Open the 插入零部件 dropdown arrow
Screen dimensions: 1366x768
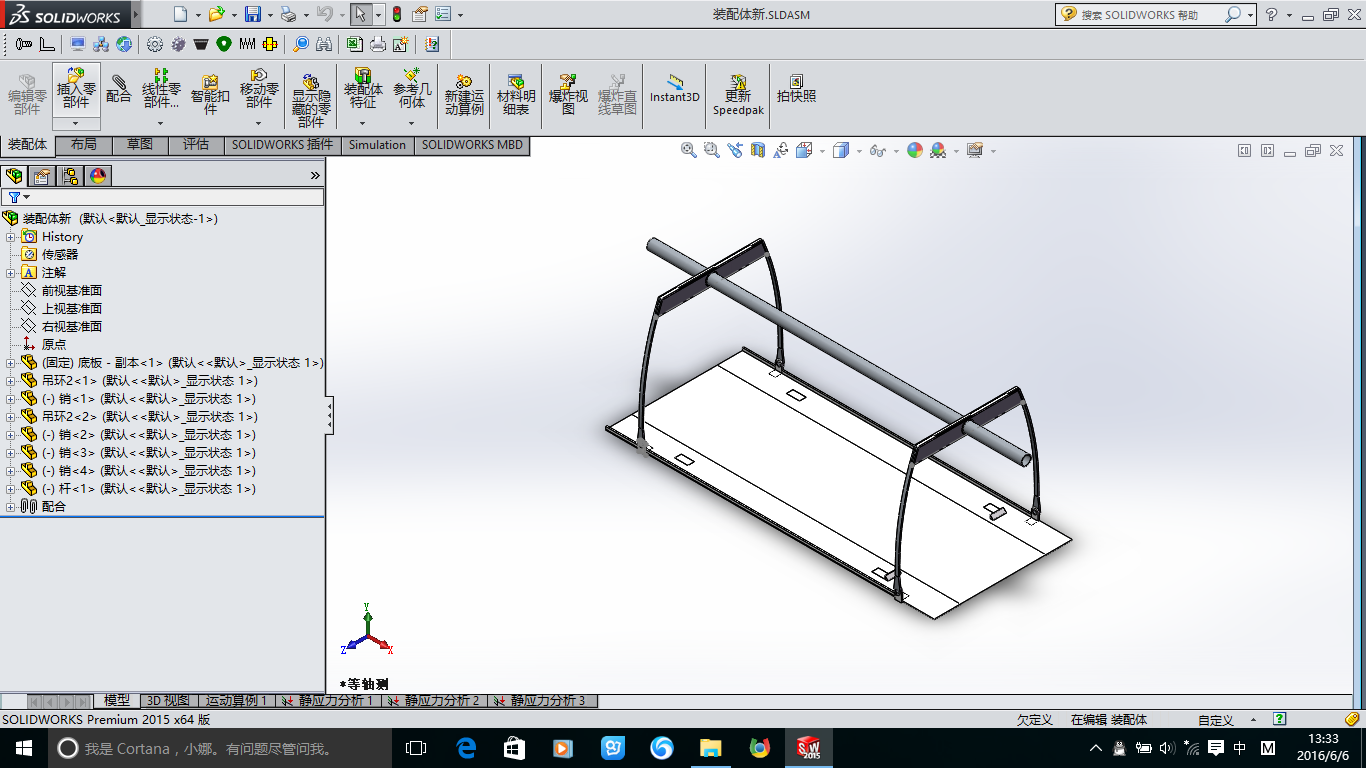click(x=76, y=124)
